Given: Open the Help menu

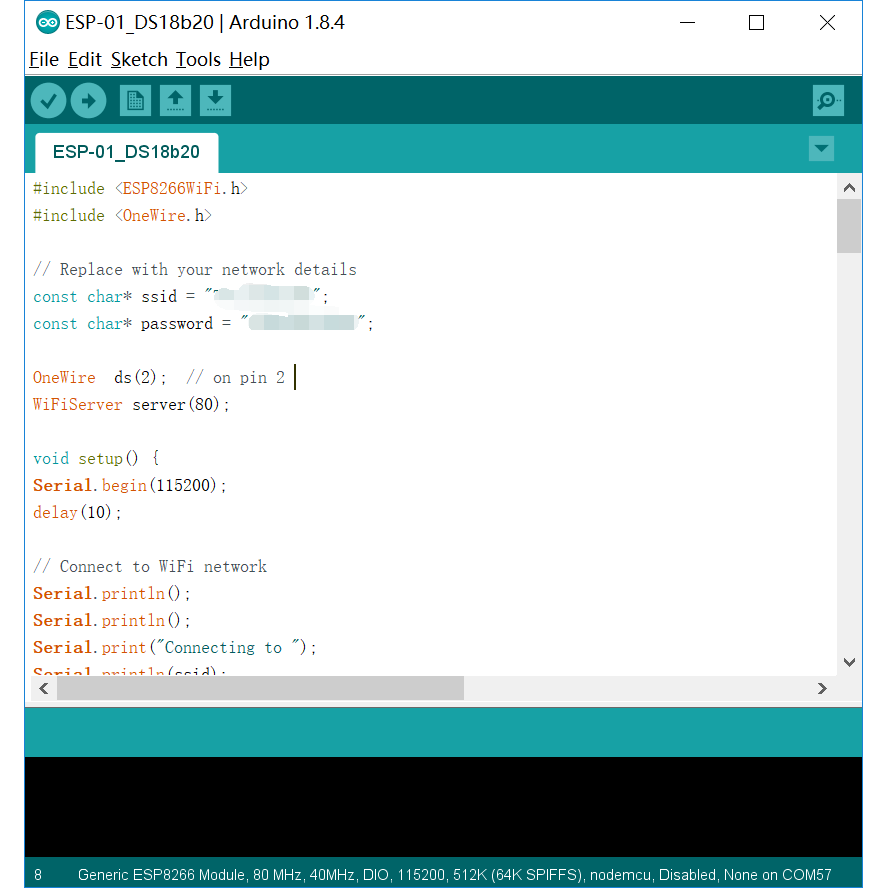Looking at the screenshot, I should [x=249, y=60].
